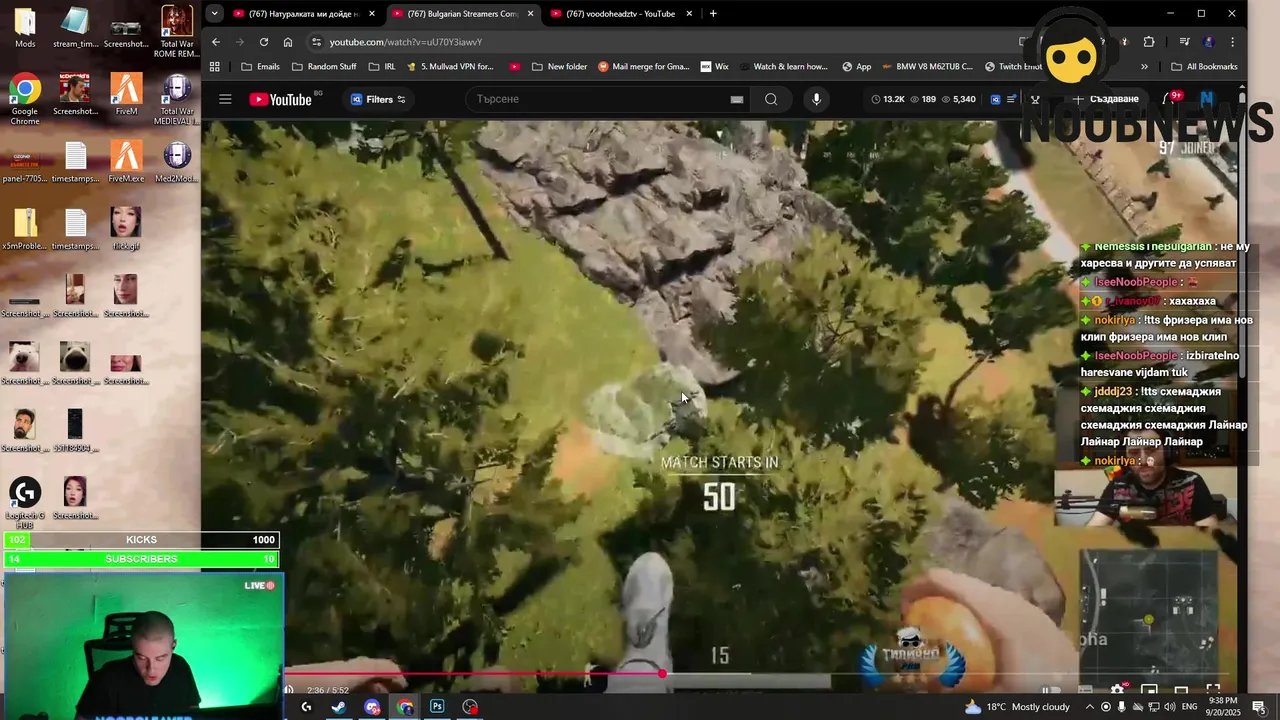The width and height of the screenshot is (1280, 720).
Task: Open the clock and date flyout
Action: [1225, 707]
